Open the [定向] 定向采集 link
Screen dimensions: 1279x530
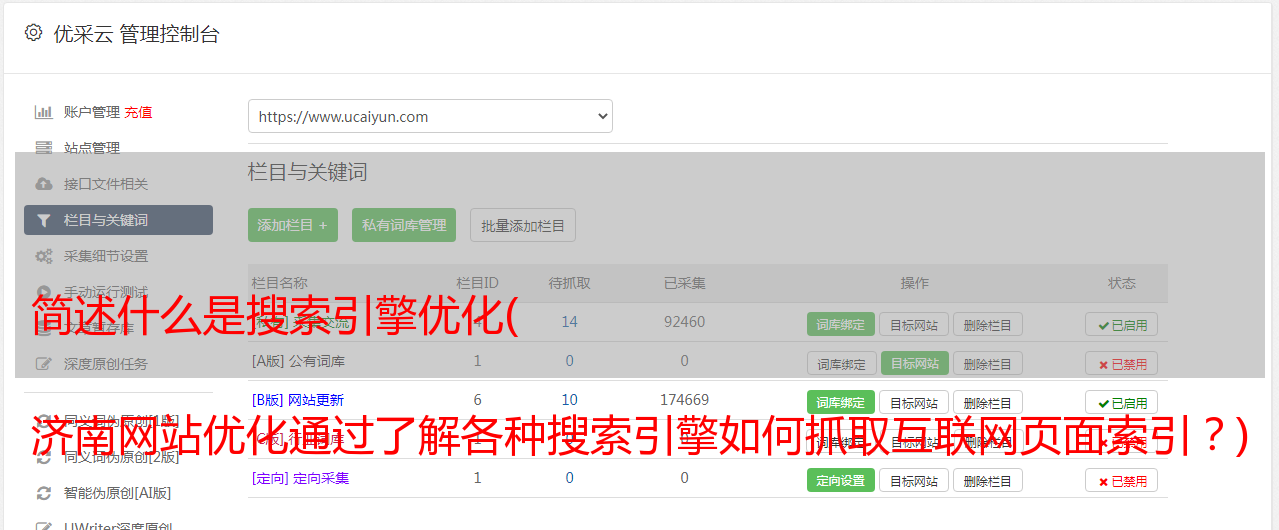coord(300,478)
